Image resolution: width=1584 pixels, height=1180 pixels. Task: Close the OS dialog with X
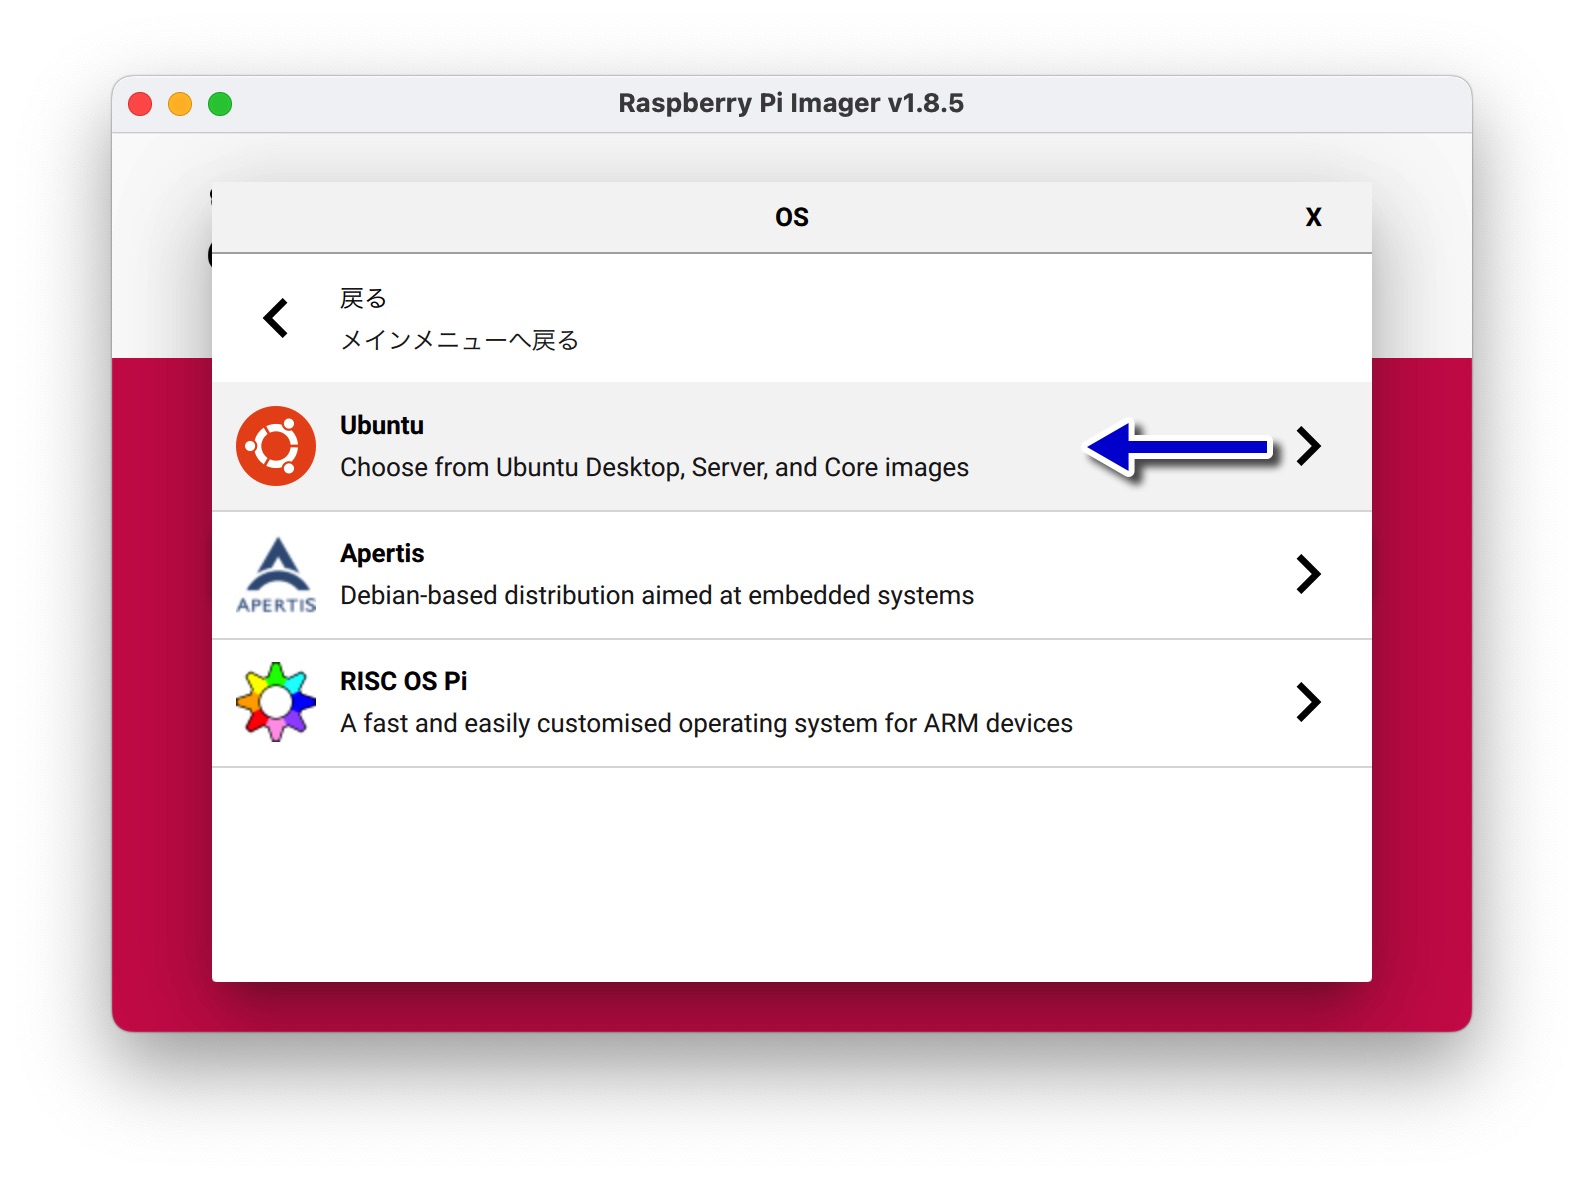click(1314, 217)
